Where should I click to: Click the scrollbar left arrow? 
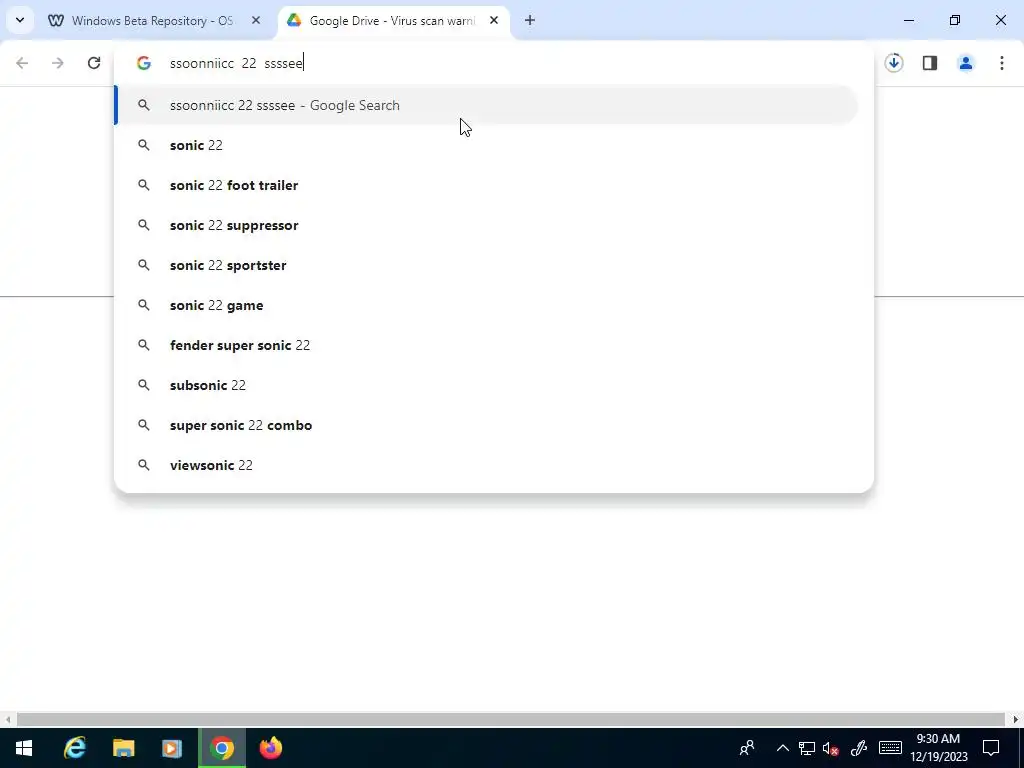tap(7, 719)
